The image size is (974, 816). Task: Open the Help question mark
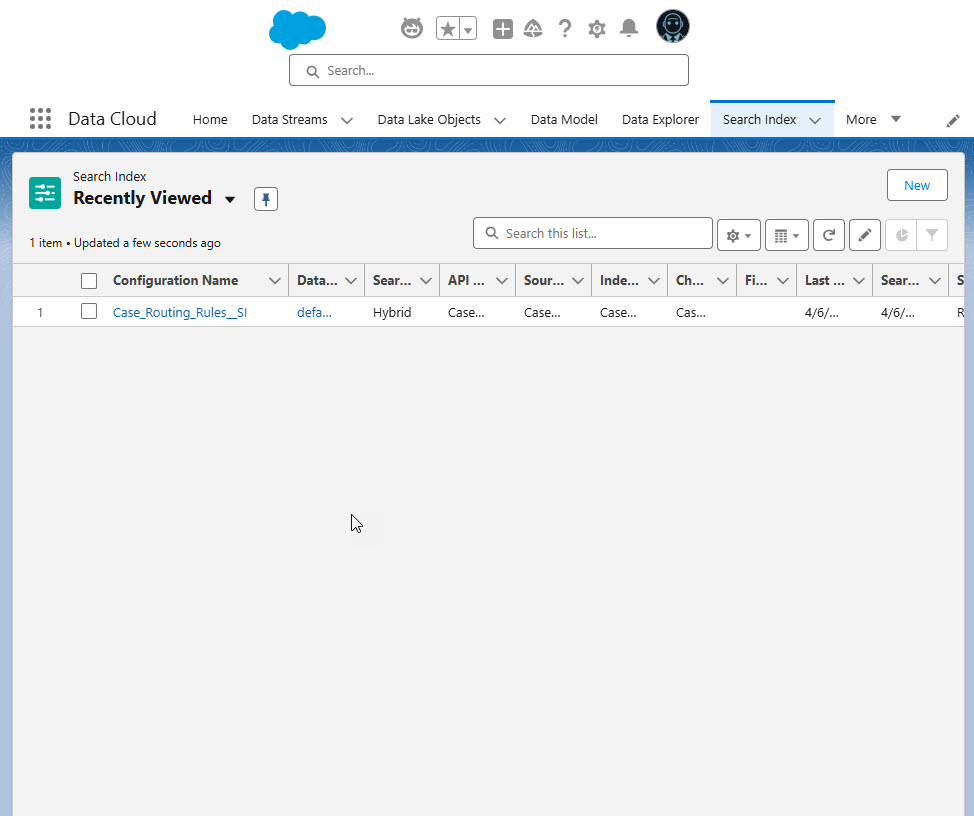pos(565,29)
